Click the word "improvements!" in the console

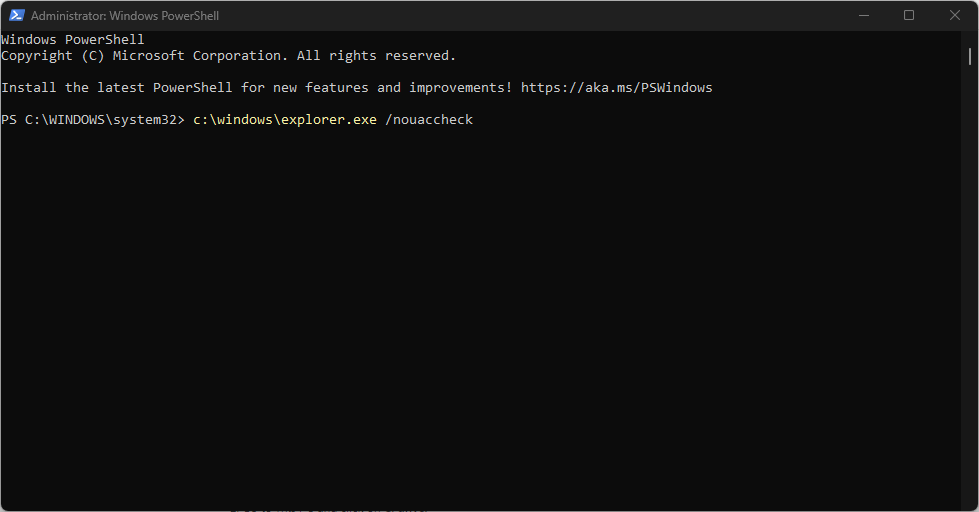click(x=460, y=88)
